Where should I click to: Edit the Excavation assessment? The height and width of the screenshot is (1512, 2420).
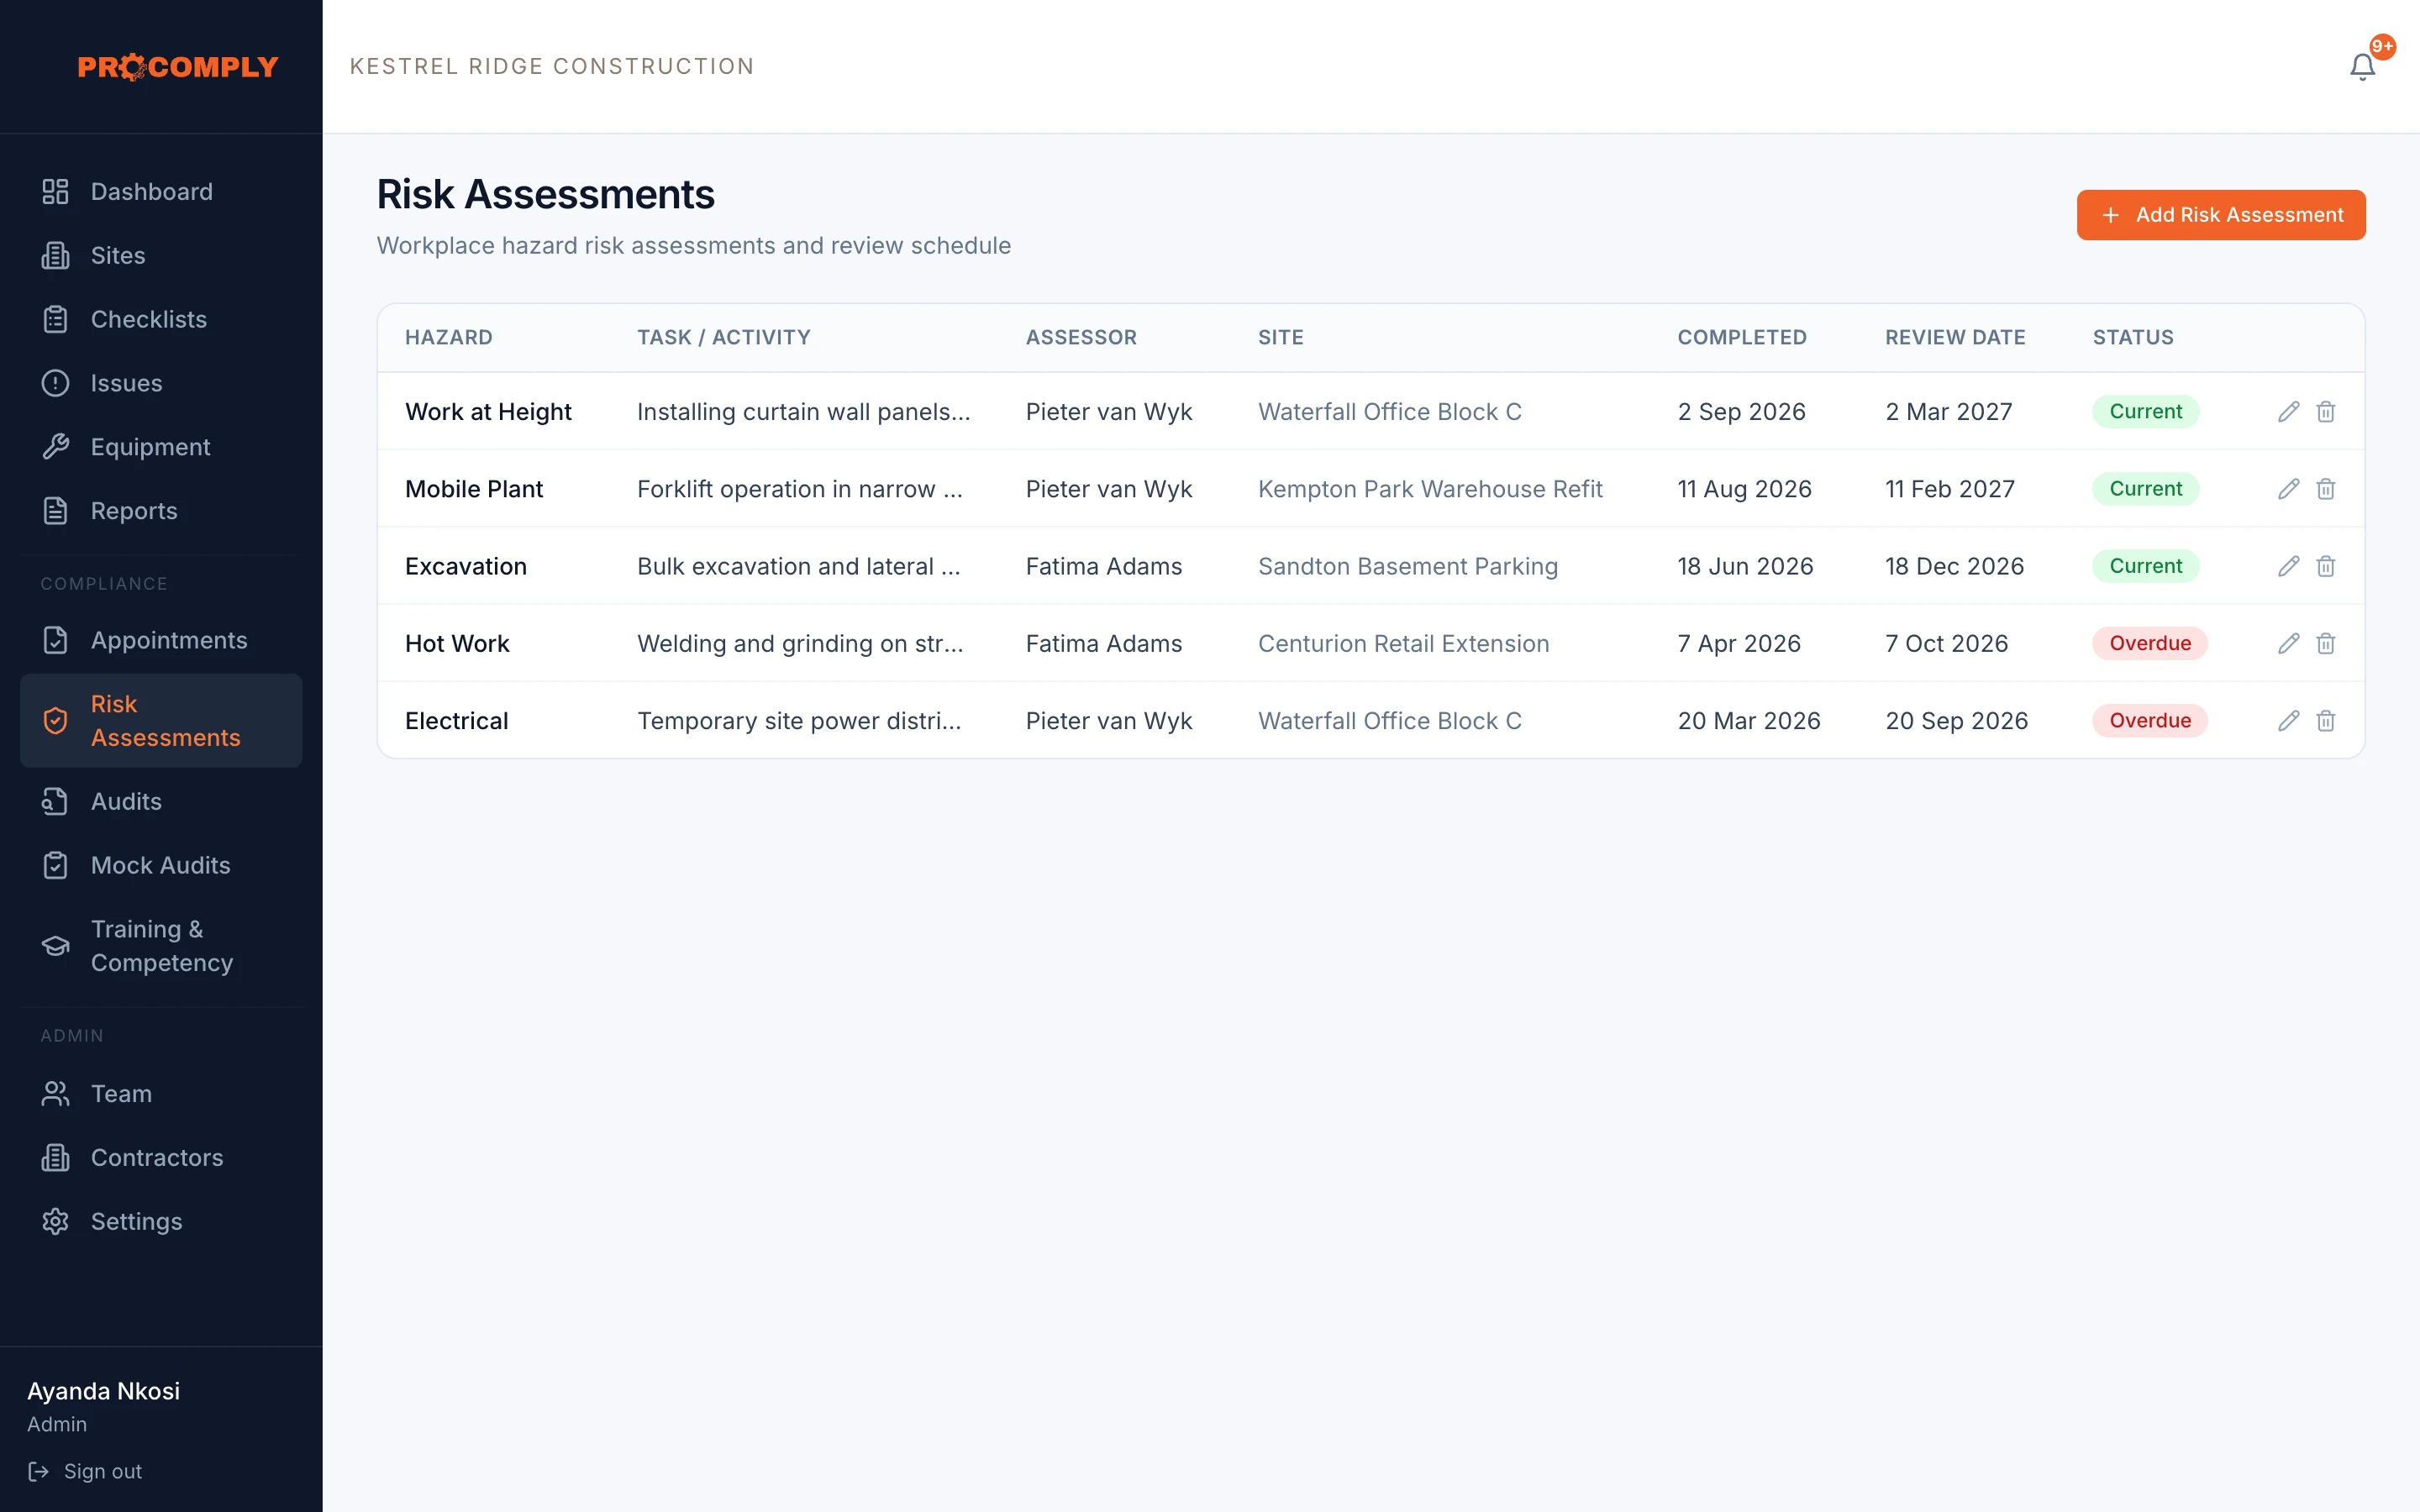click(x=2288, y=566)
